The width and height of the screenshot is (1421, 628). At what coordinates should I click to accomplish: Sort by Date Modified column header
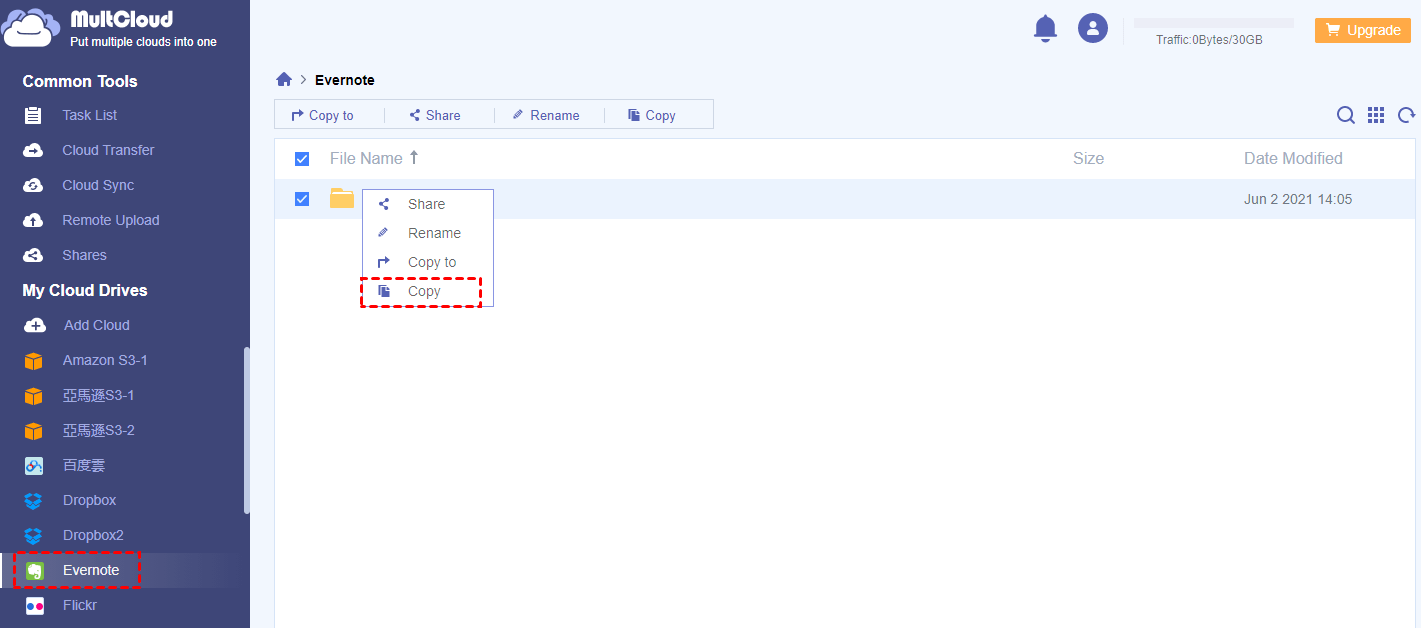point(1293,158)
